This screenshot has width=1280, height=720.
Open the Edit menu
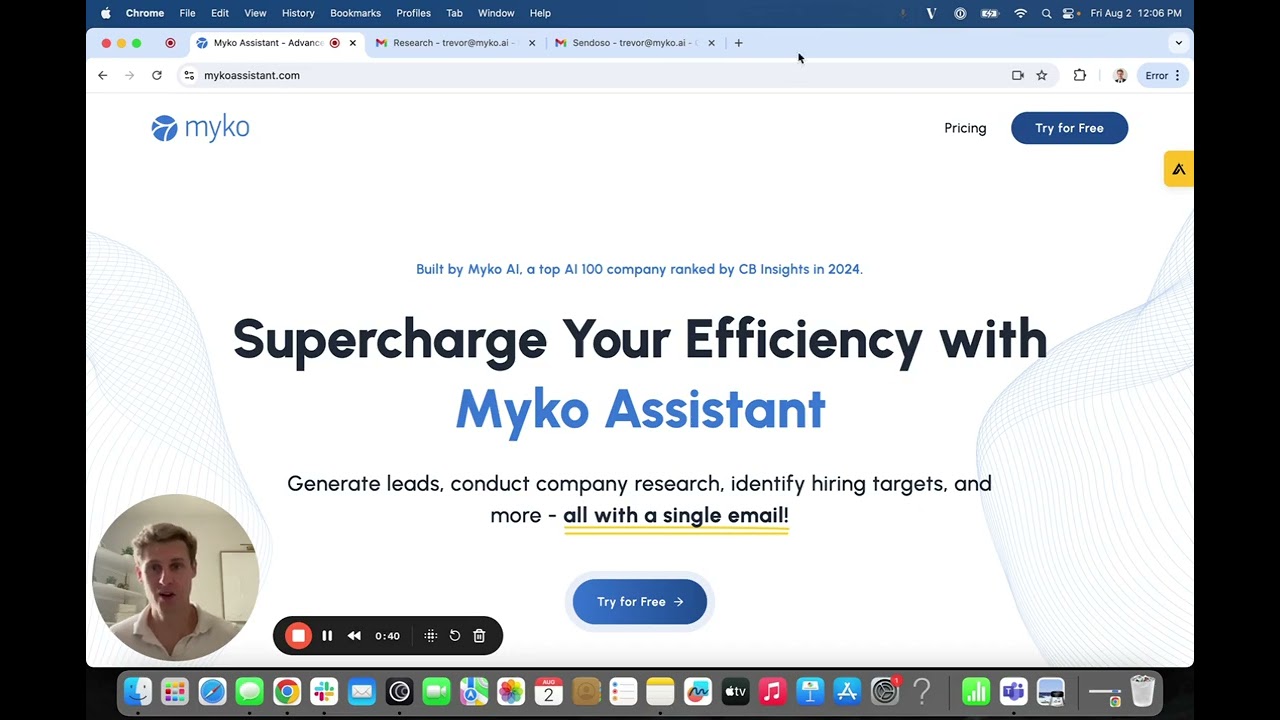[x=220, y=13]
